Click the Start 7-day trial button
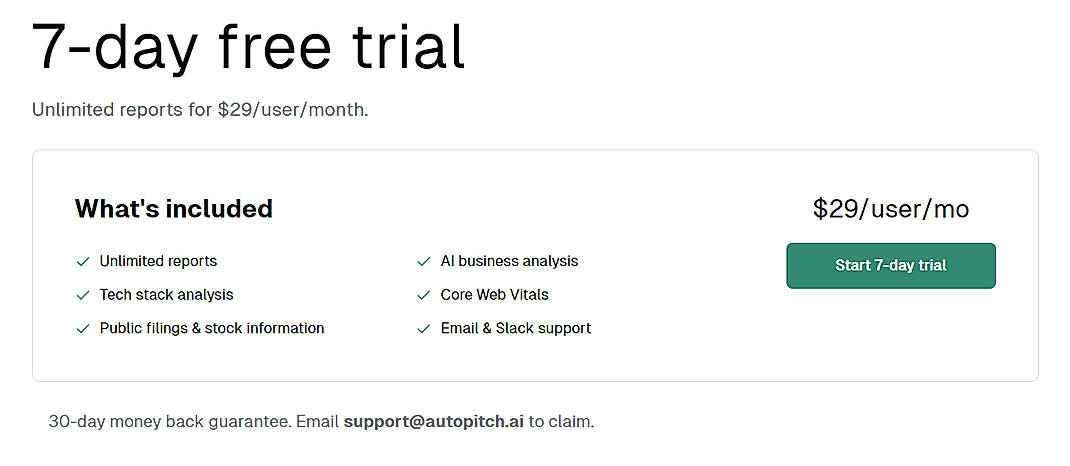This screenshot has width=1070, height=466. tap(890, 266)
